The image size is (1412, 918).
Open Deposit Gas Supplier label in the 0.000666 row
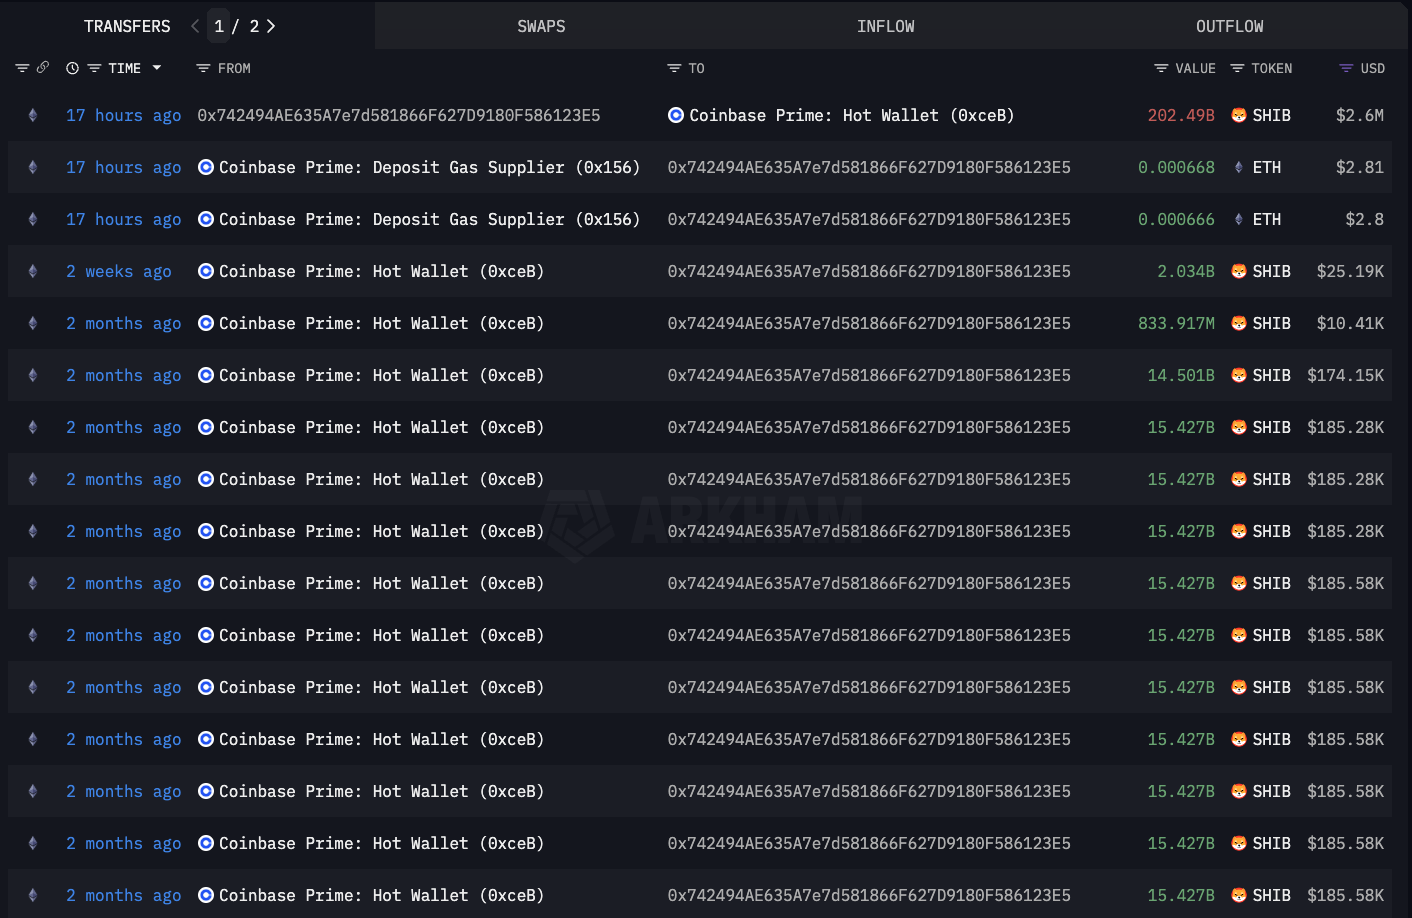point(429,219)
